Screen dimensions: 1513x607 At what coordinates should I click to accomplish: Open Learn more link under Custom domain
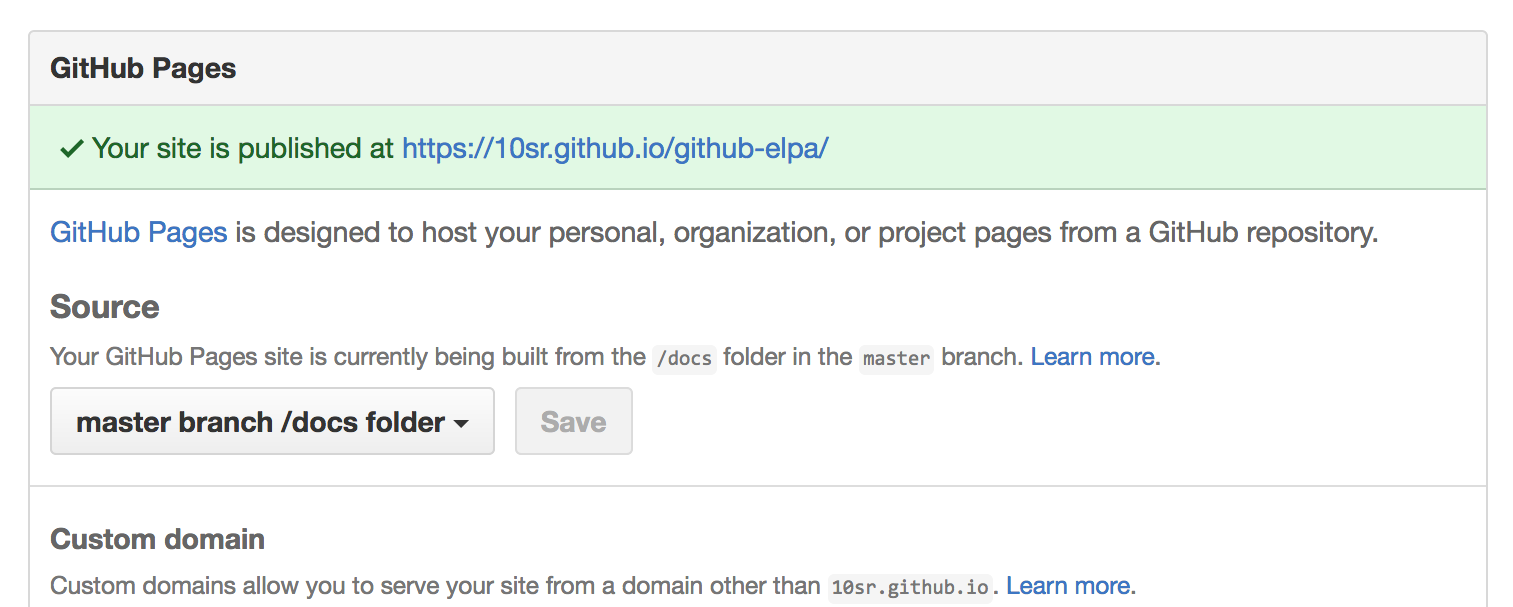[1068, 586]
